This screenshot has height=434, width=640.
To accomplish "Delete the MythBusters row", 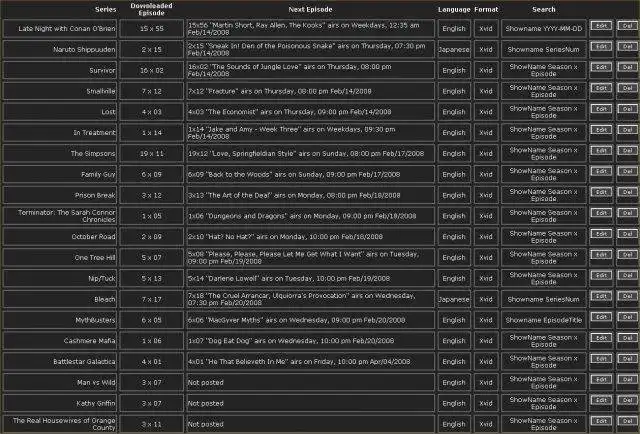I will [627, 317].
